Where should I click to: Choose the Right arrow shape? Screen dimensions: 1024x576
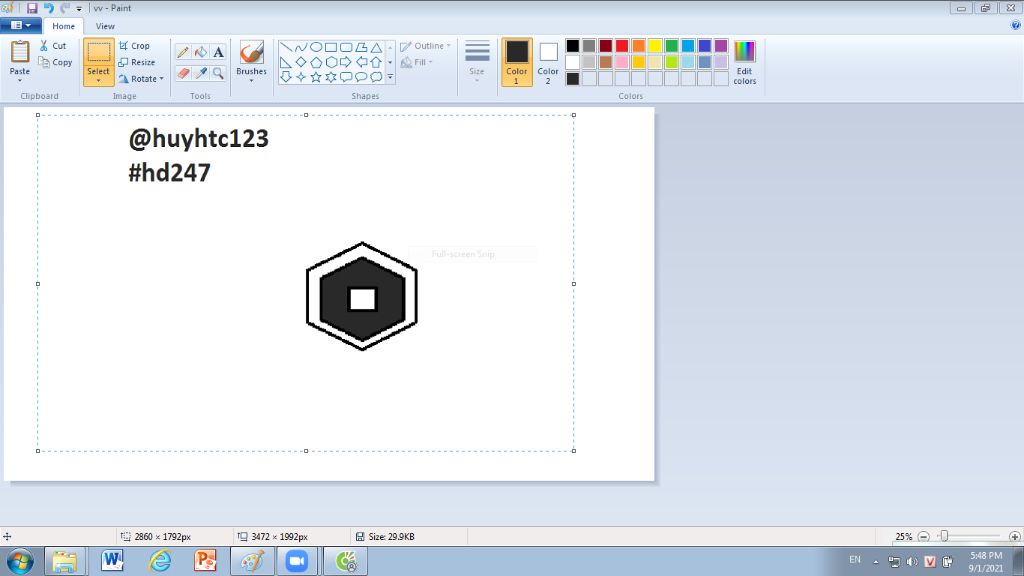click(x=346, y=62)
